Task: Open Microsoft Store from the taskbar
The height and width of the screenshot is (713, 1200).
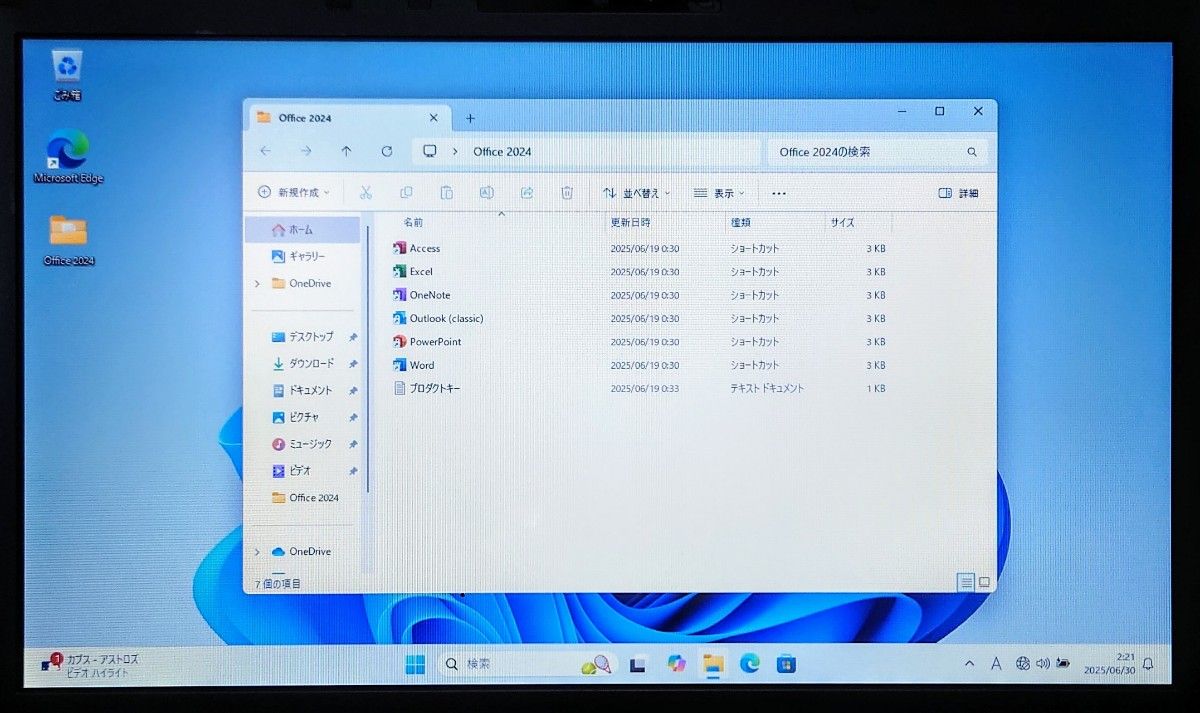Action: tap(787, 663)
